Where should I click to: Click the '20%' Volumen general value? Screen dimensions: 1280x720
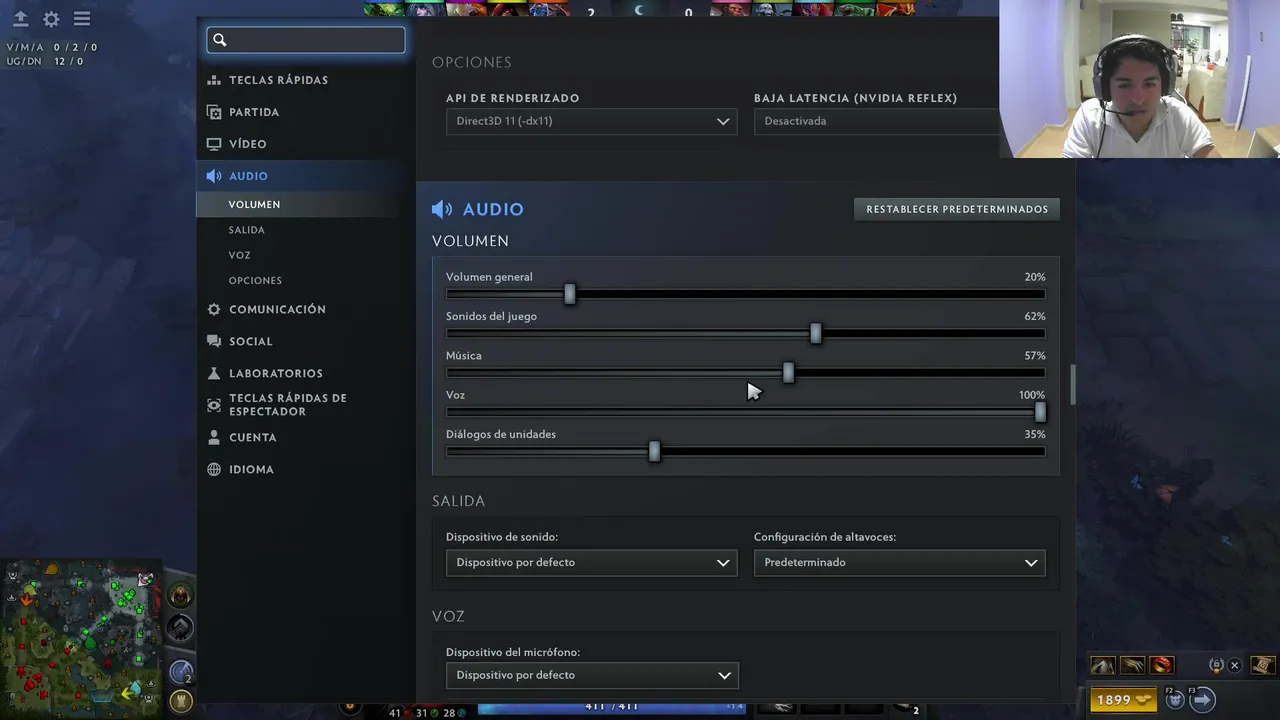click(1035, 277)
